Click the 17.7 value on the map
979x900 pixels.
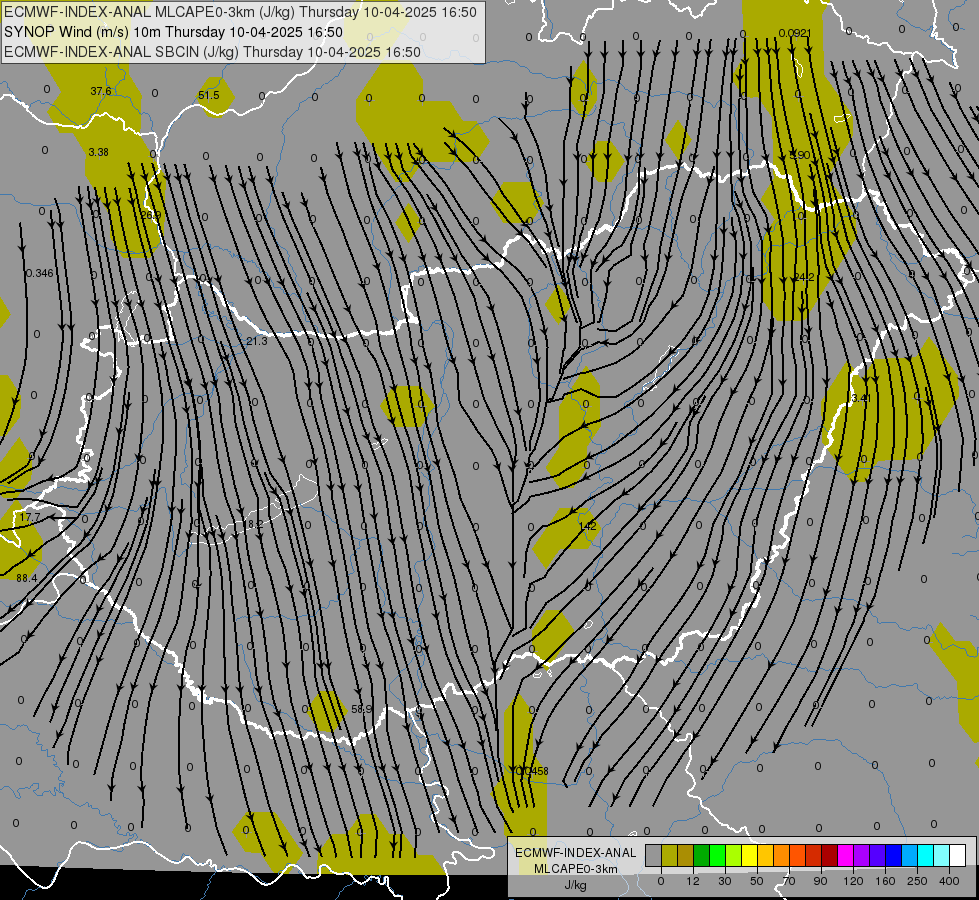coord(29,518)
